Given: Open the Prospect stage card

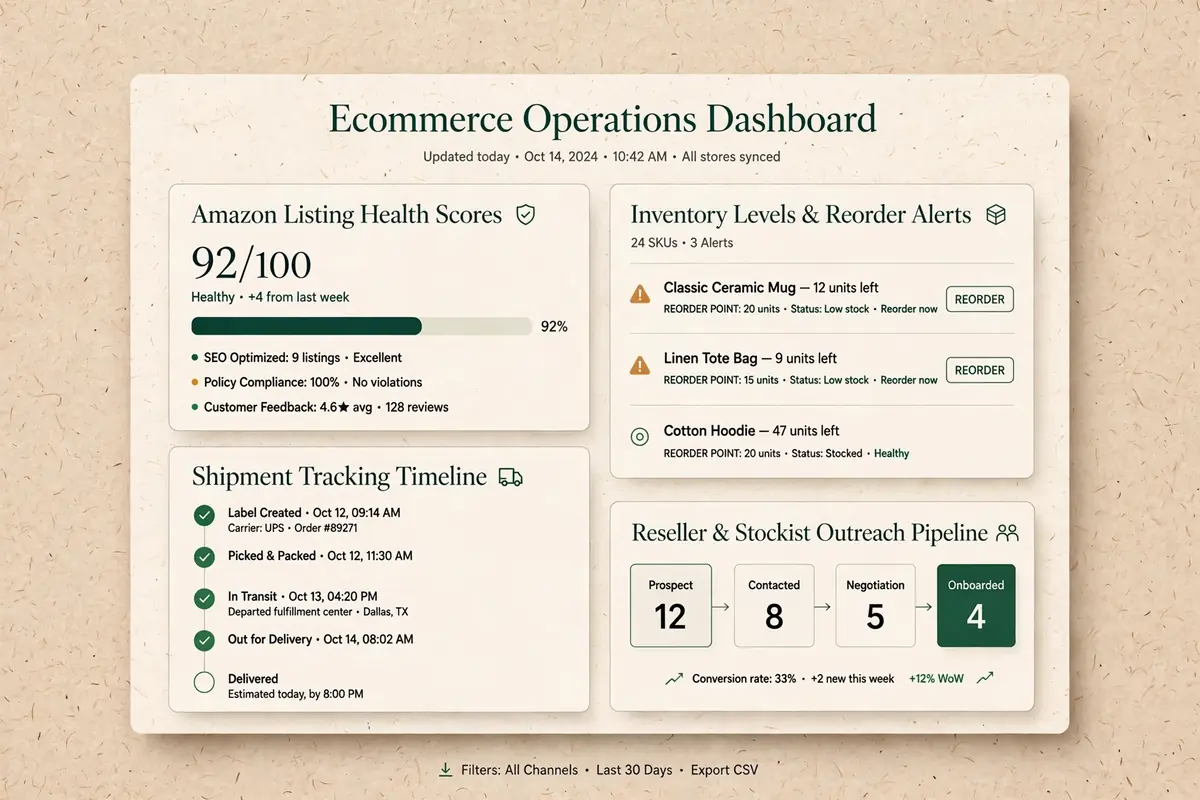Looking at the screenshot, I should pos(671,605).
